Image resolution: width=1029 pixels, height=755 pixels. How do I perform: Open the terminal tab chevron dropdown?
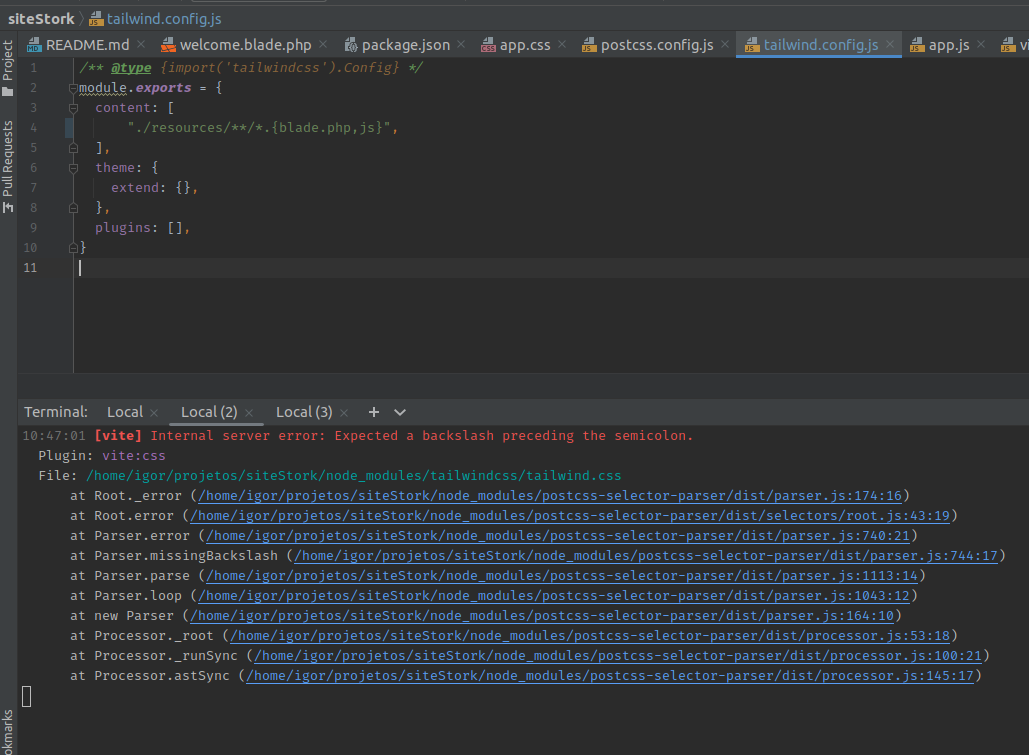click(400, 412)
